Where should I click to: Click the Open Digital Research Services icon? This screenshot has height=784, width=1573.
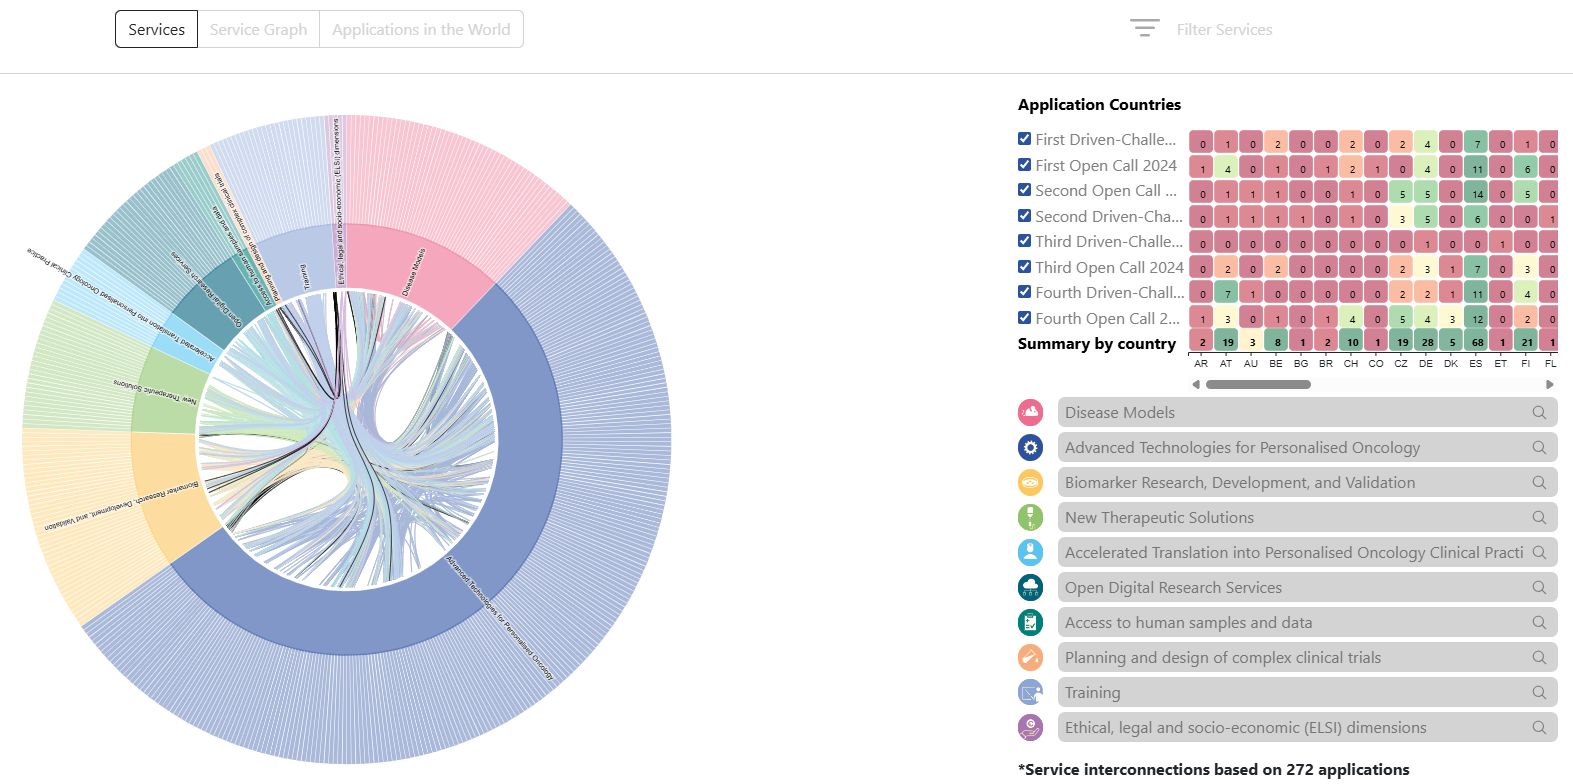(x=1030, y=587)
